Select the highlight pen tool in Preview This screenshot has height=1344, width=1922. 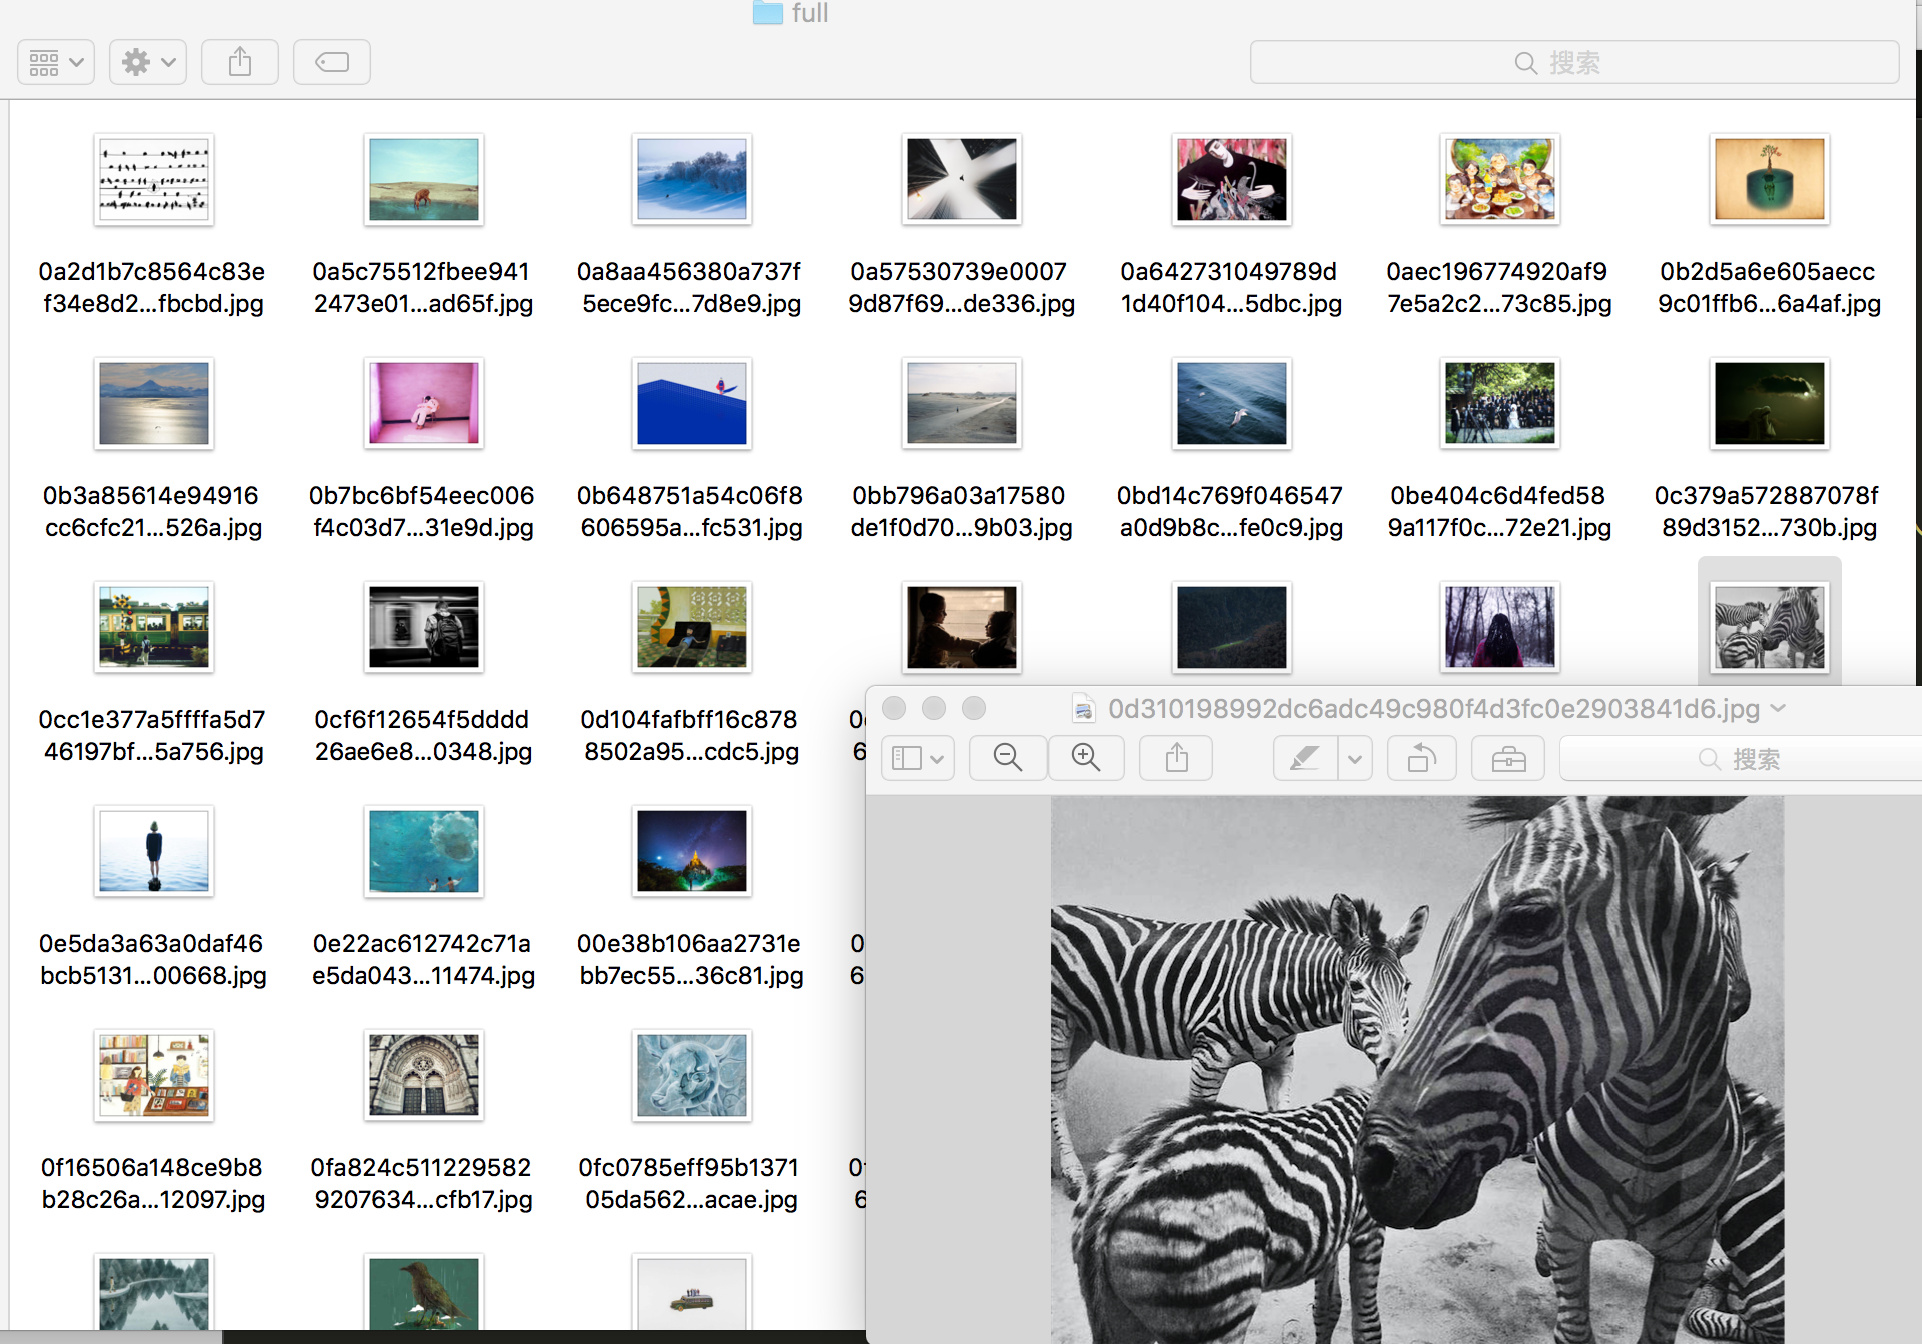point(1305,758)
